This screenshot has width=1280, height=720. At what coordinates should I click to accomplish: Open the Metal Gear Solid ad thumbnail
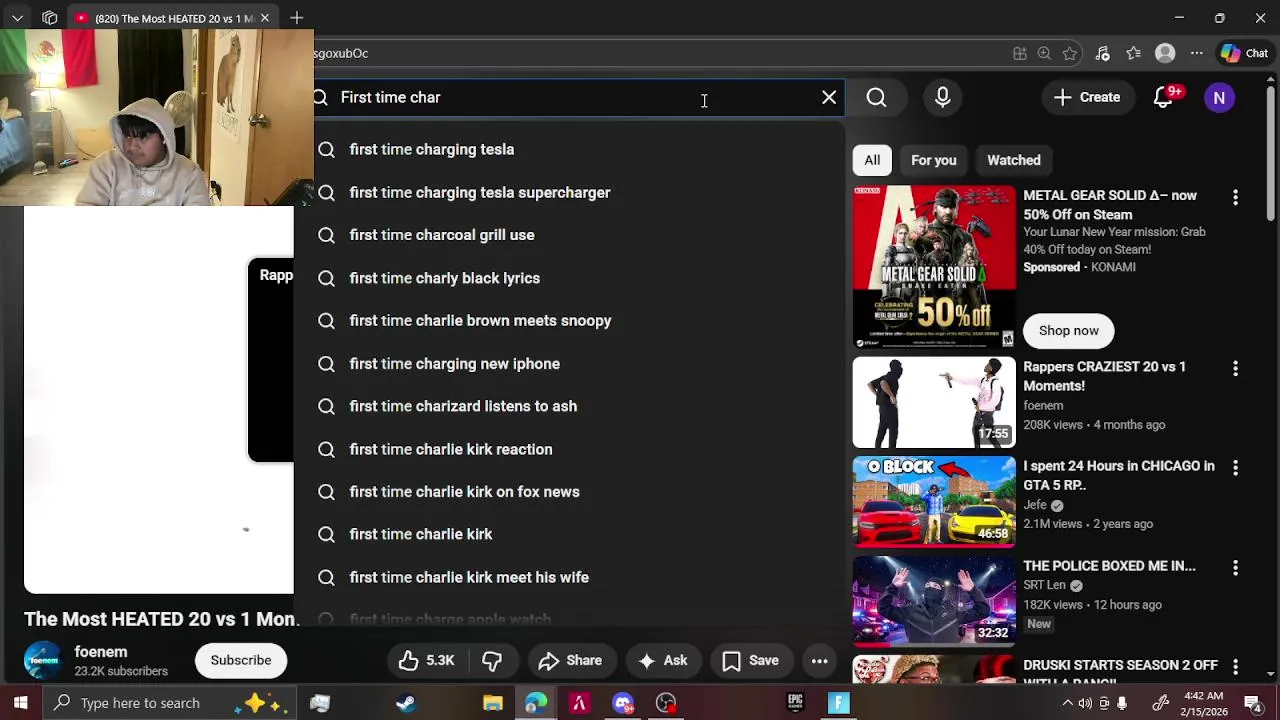point(934,266)
